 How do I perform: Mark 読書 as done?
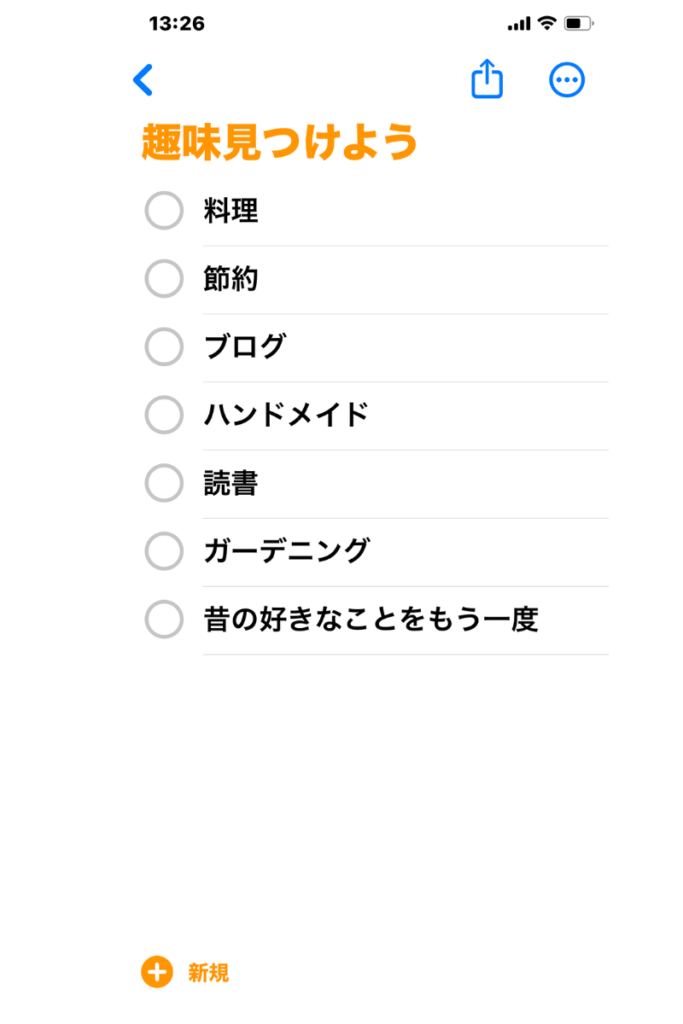click(164, 483)
